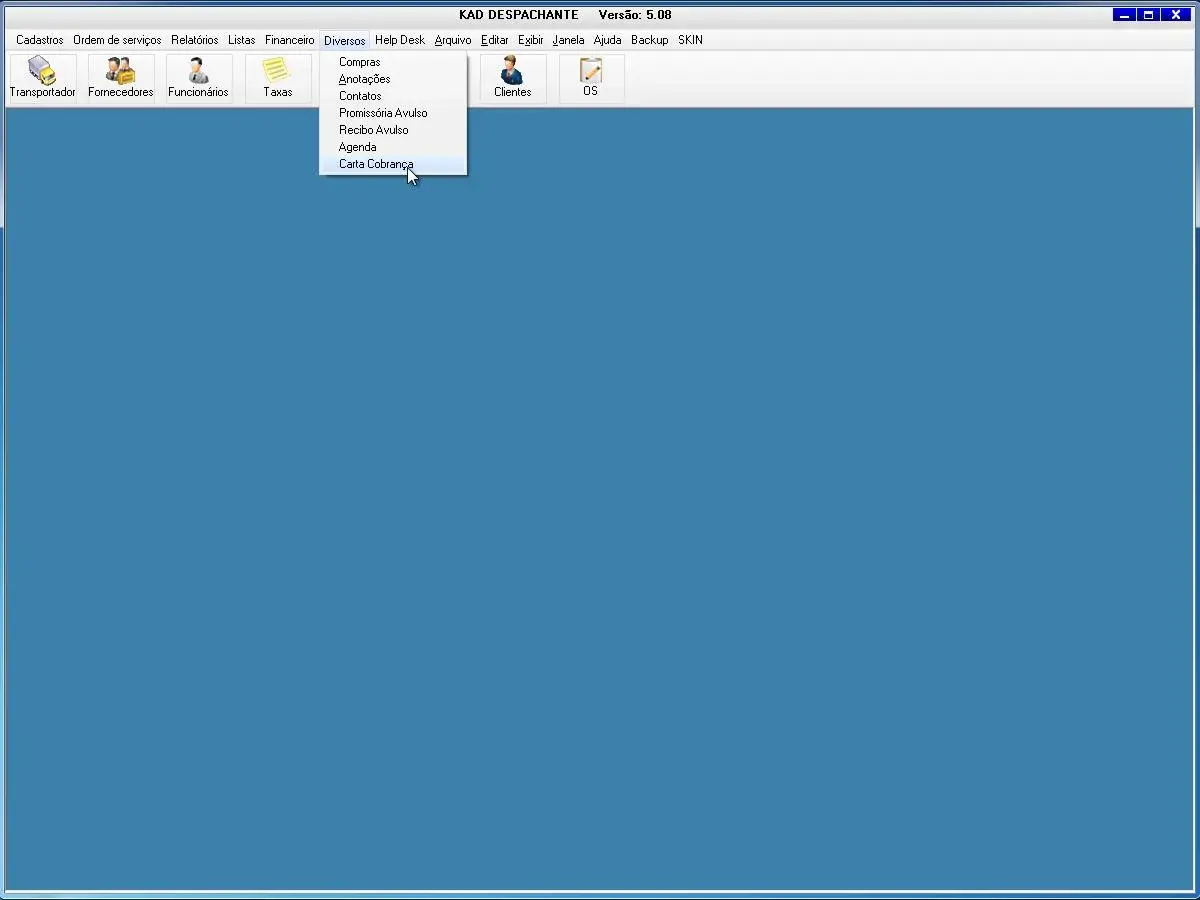Click the Financeiro menu
1200x900 pixels.
[289, 40]
